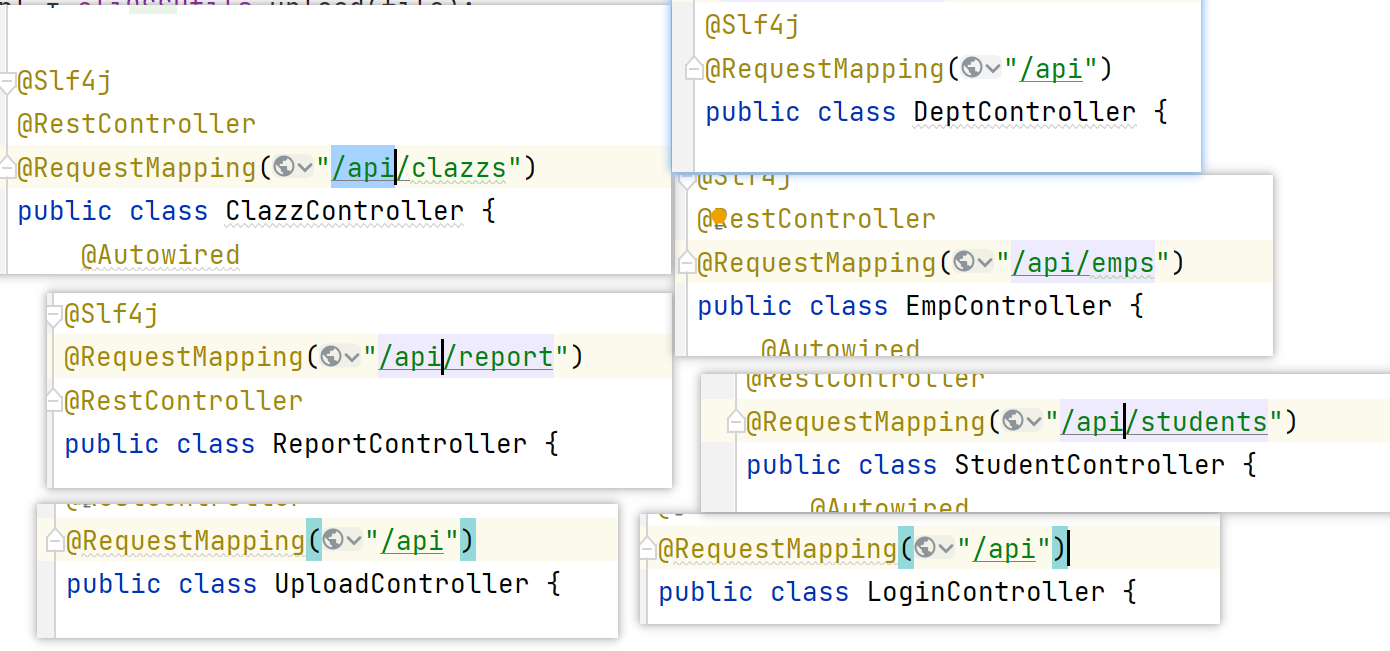Click the globe icon beside "/api/students"
Screen dimensions: 1390x651
tap(1013, 421)
